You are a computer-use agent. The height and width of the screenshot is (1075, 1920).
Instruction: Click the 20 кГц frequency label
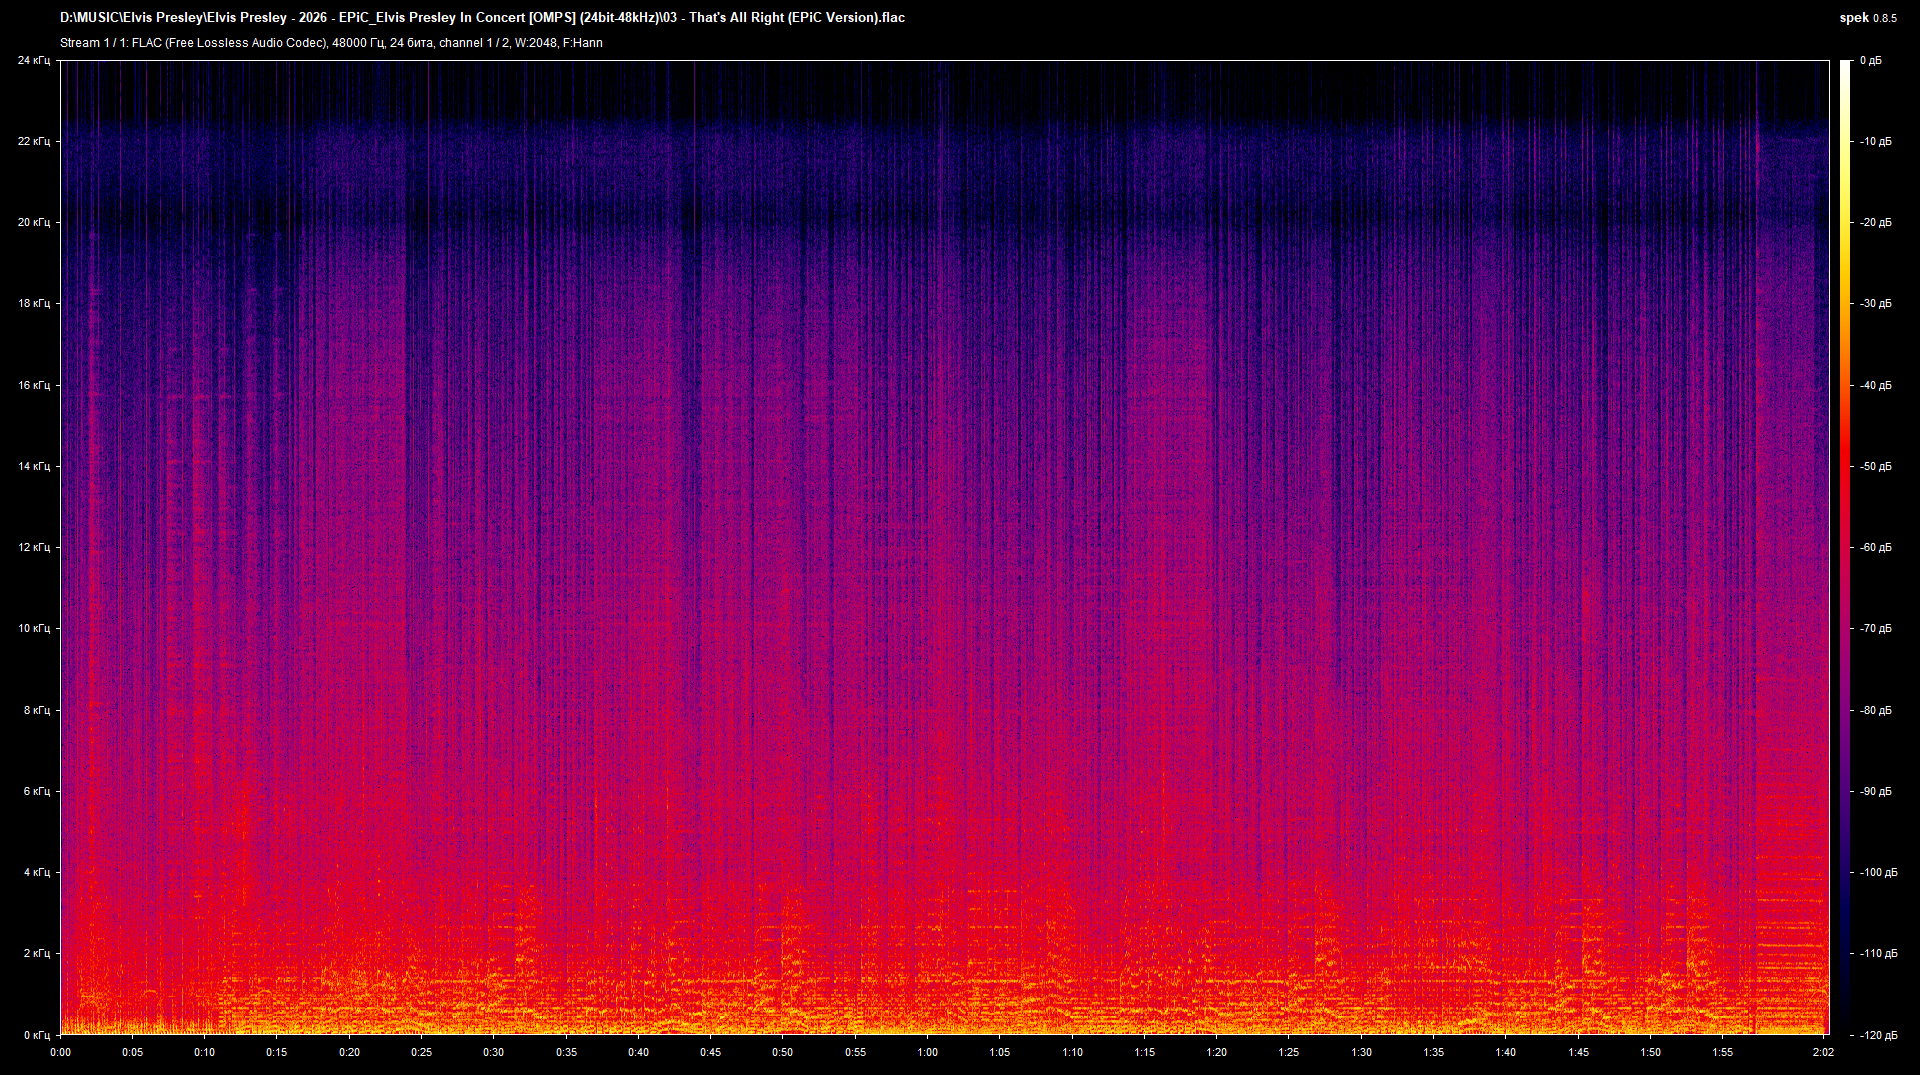33,223
